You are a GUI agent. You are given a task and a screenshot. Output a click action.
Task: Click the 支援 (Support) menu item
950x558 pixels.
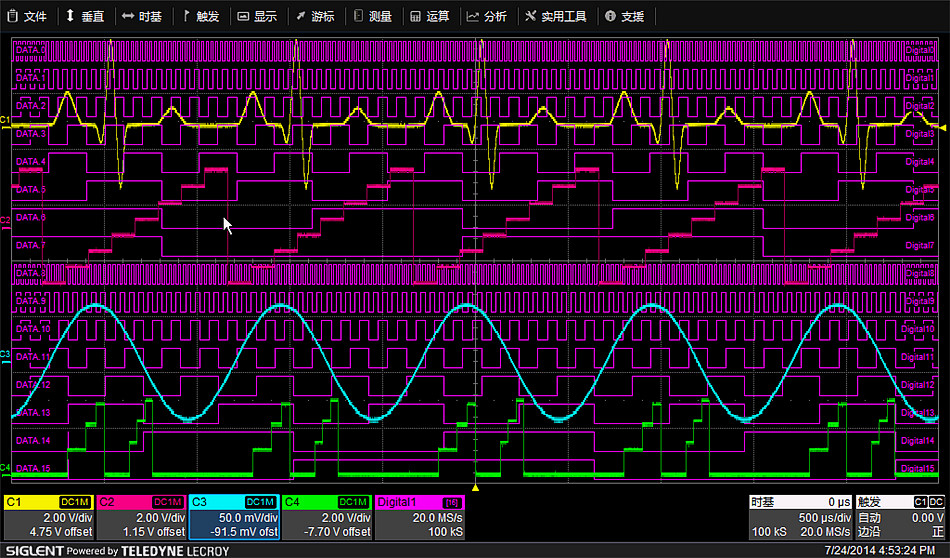625,17
